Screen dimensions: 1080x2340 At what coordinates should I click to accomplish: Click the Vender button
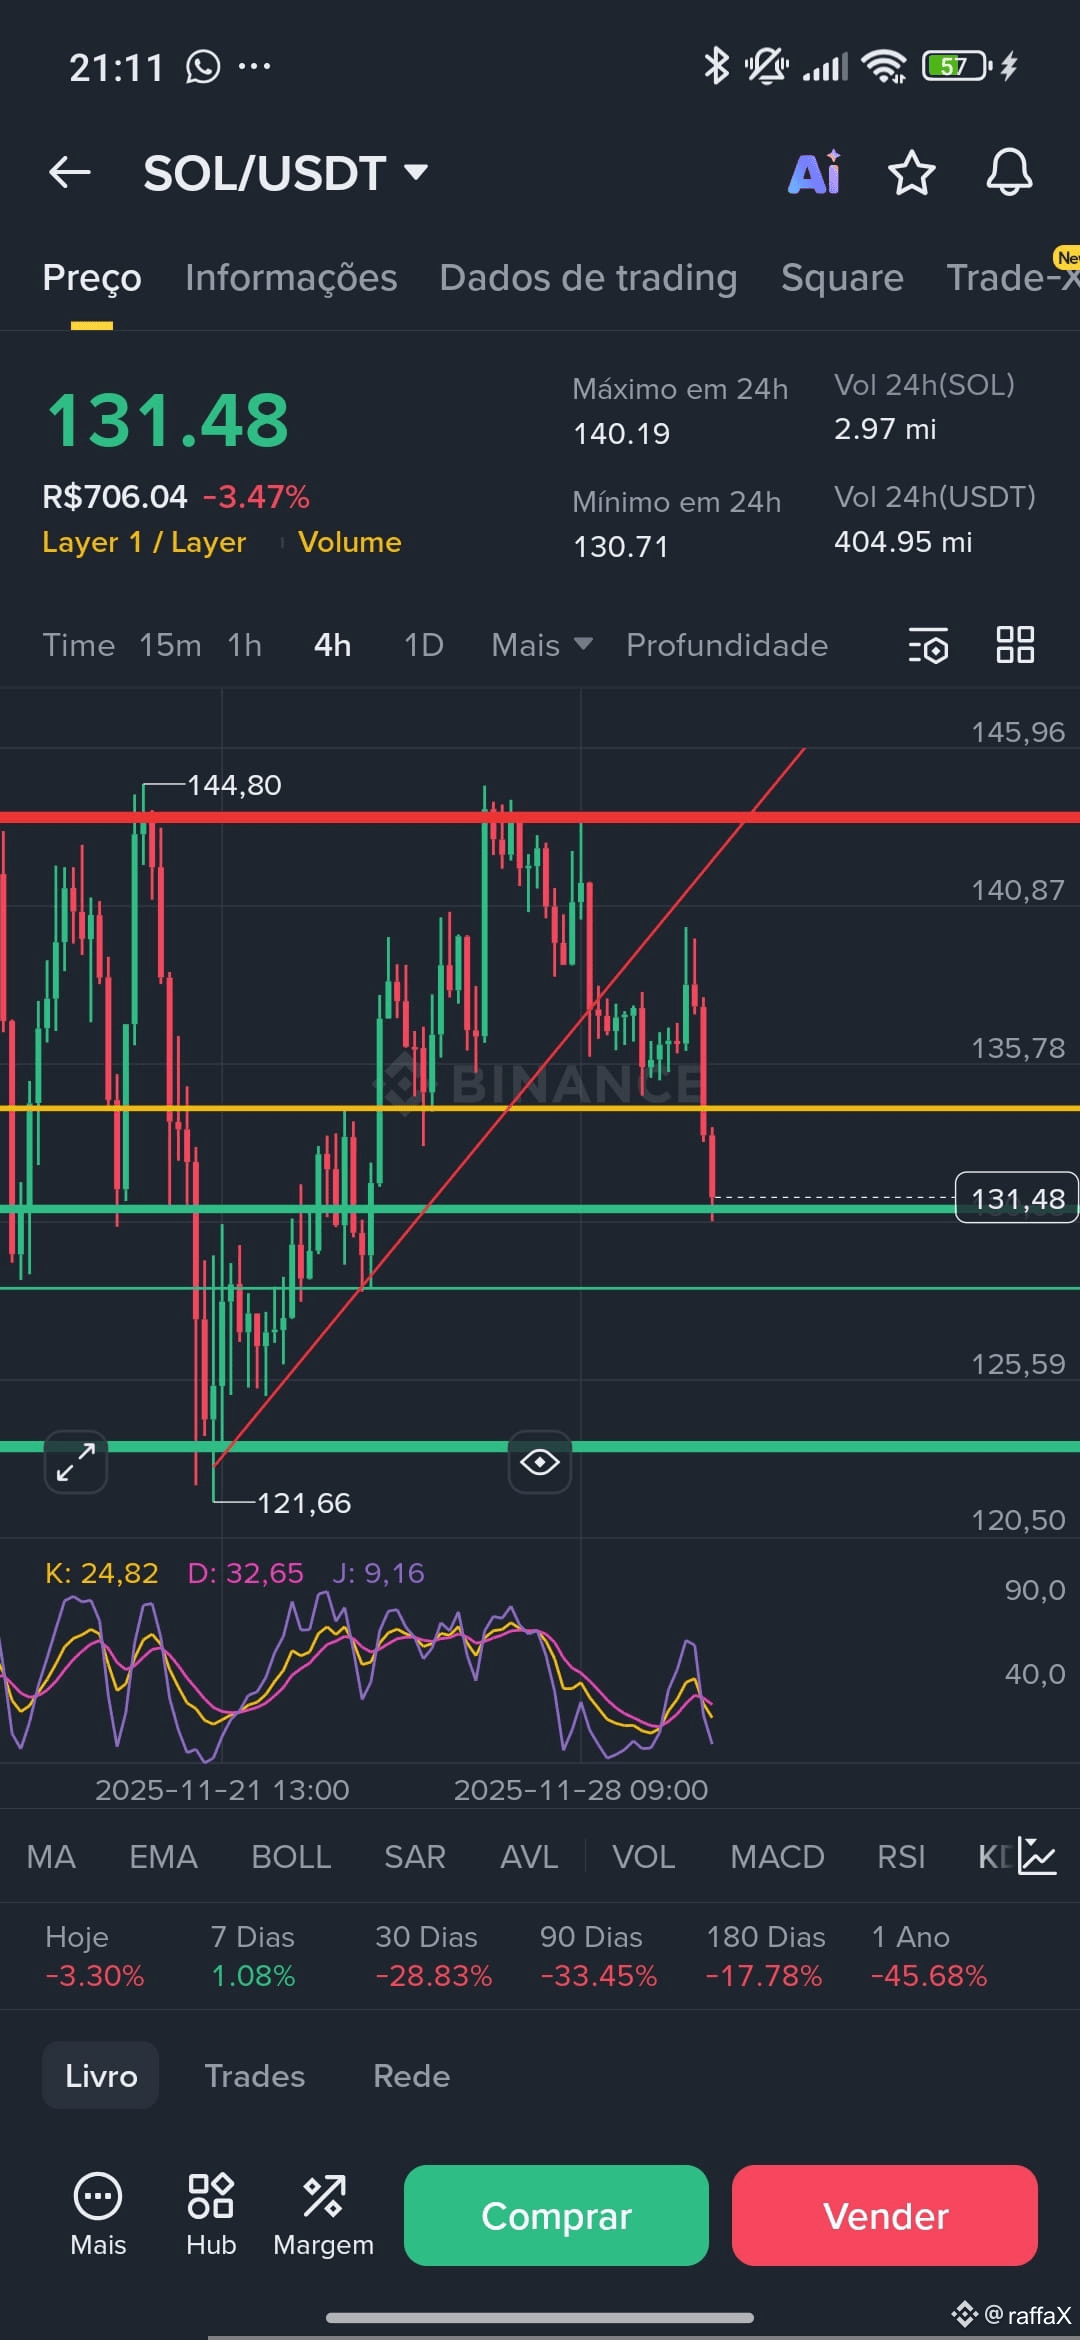click(x=885, y=2215)
